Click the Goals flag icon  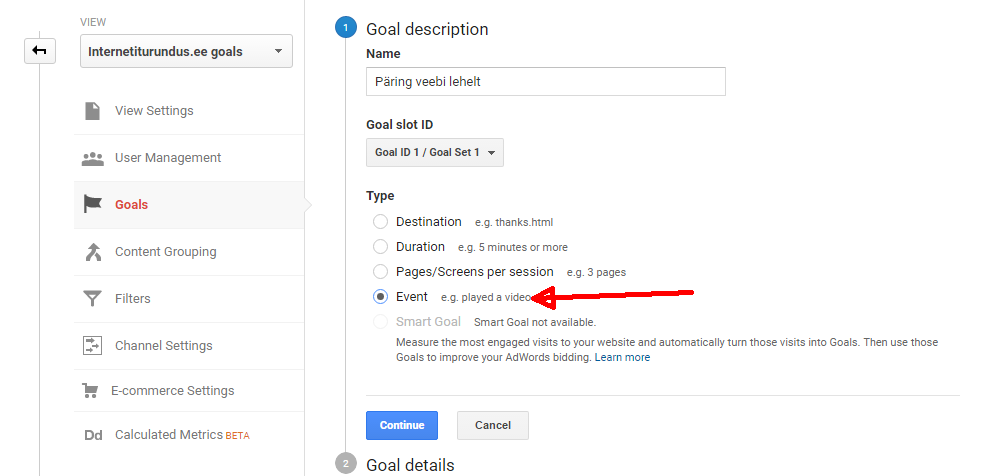[x=92, y=205]
